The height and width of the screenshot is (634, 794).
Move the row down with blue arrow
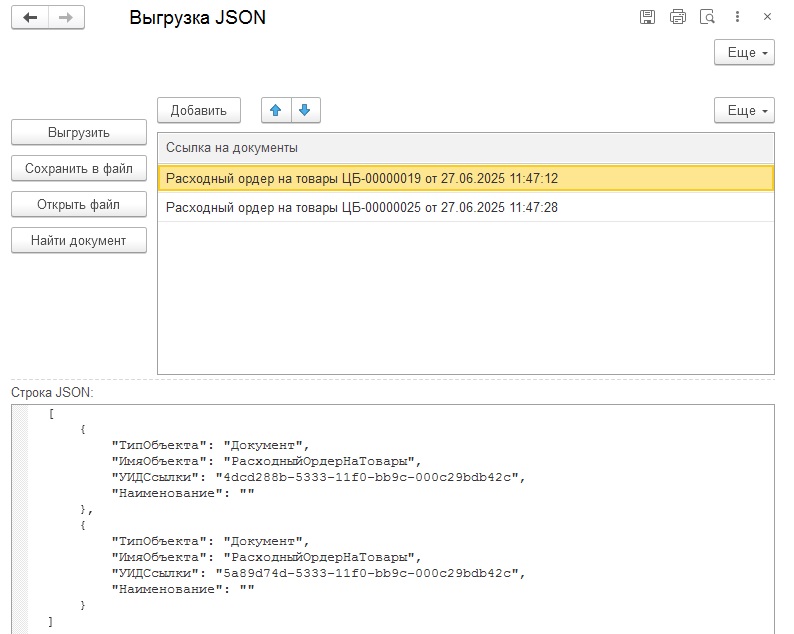click(x=305, y=110)
